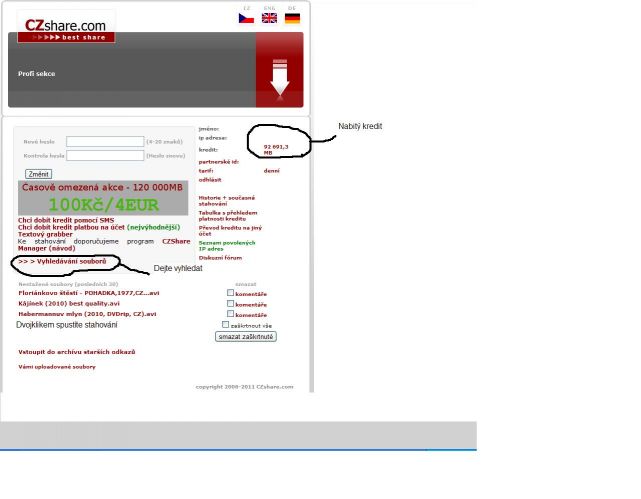Open Tabulka s přehledem platnosti kreditu

228,216
